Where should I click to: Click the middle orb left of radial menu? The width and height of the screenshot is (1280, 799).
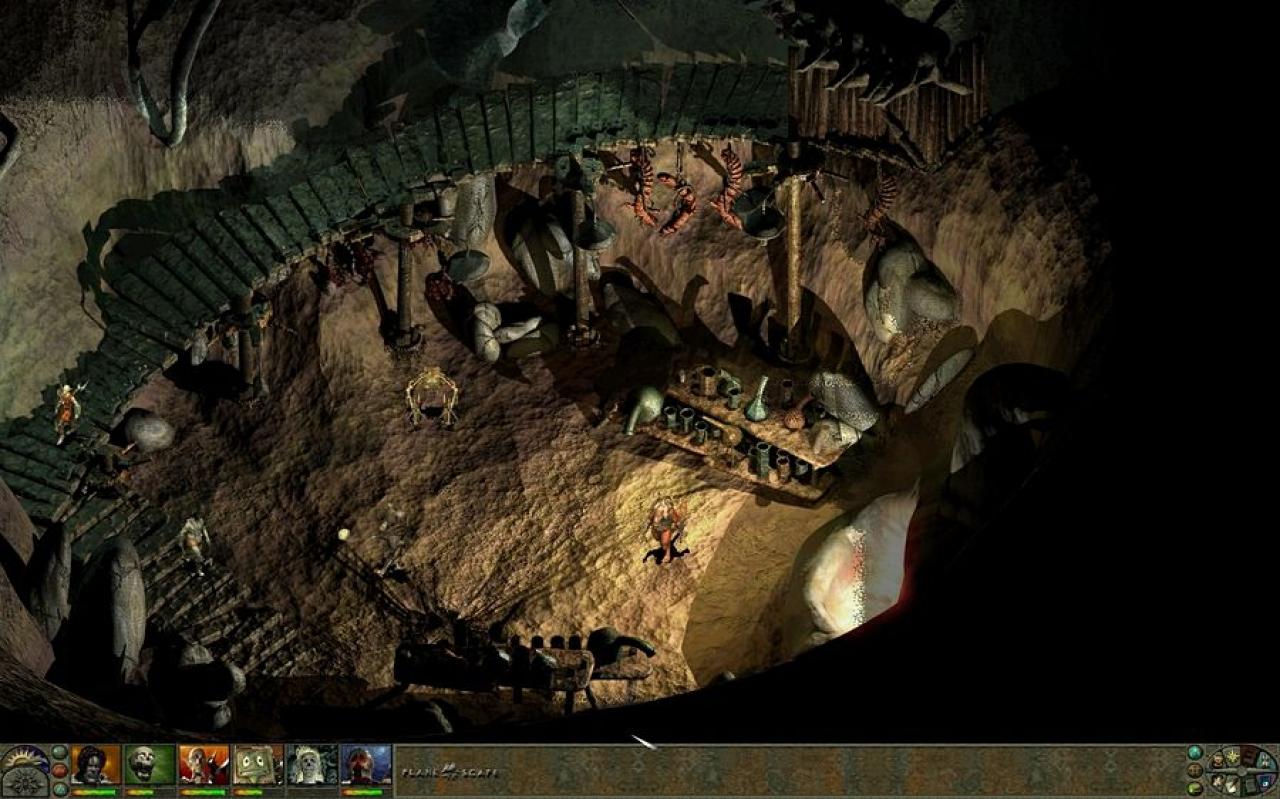[x=1195, y=770]
